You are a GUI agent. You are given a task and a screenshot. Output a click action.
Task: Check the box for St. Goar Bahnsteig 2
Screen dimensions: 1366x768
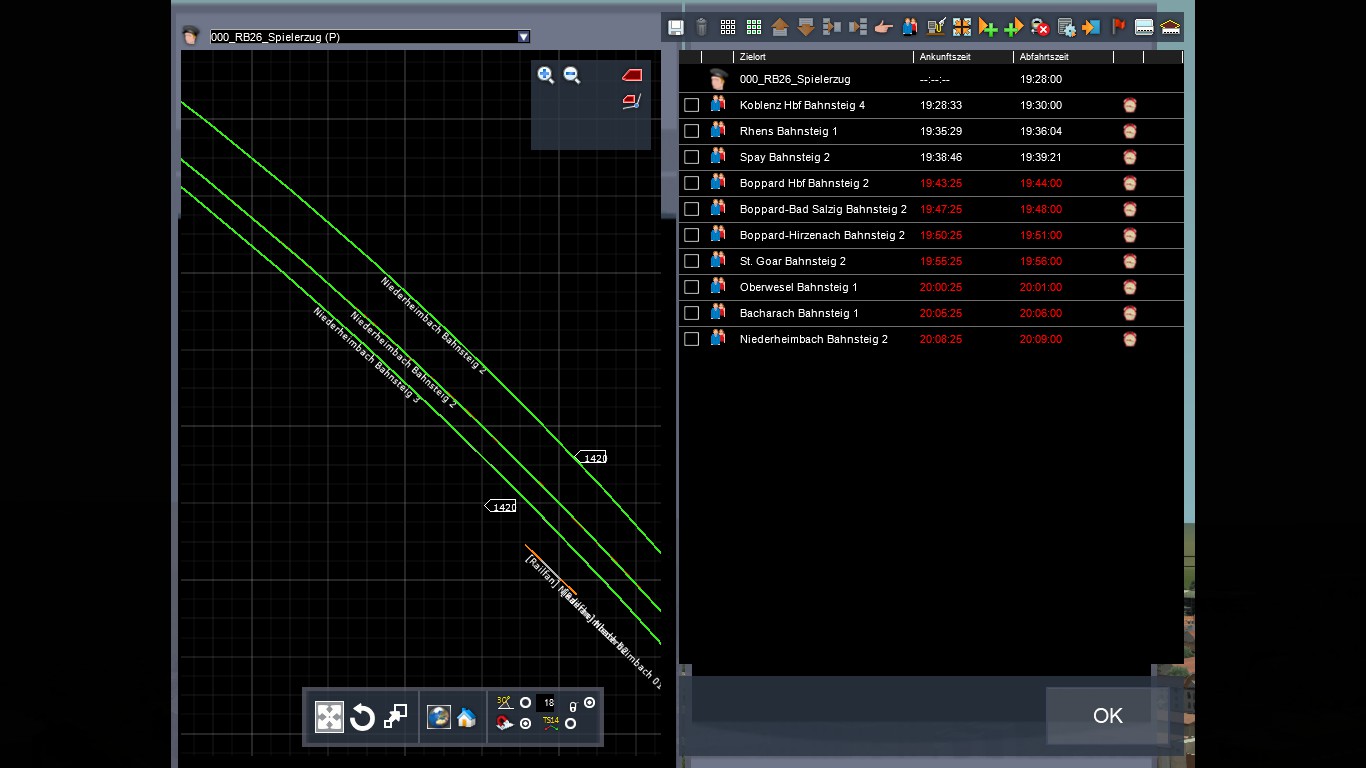691,261
